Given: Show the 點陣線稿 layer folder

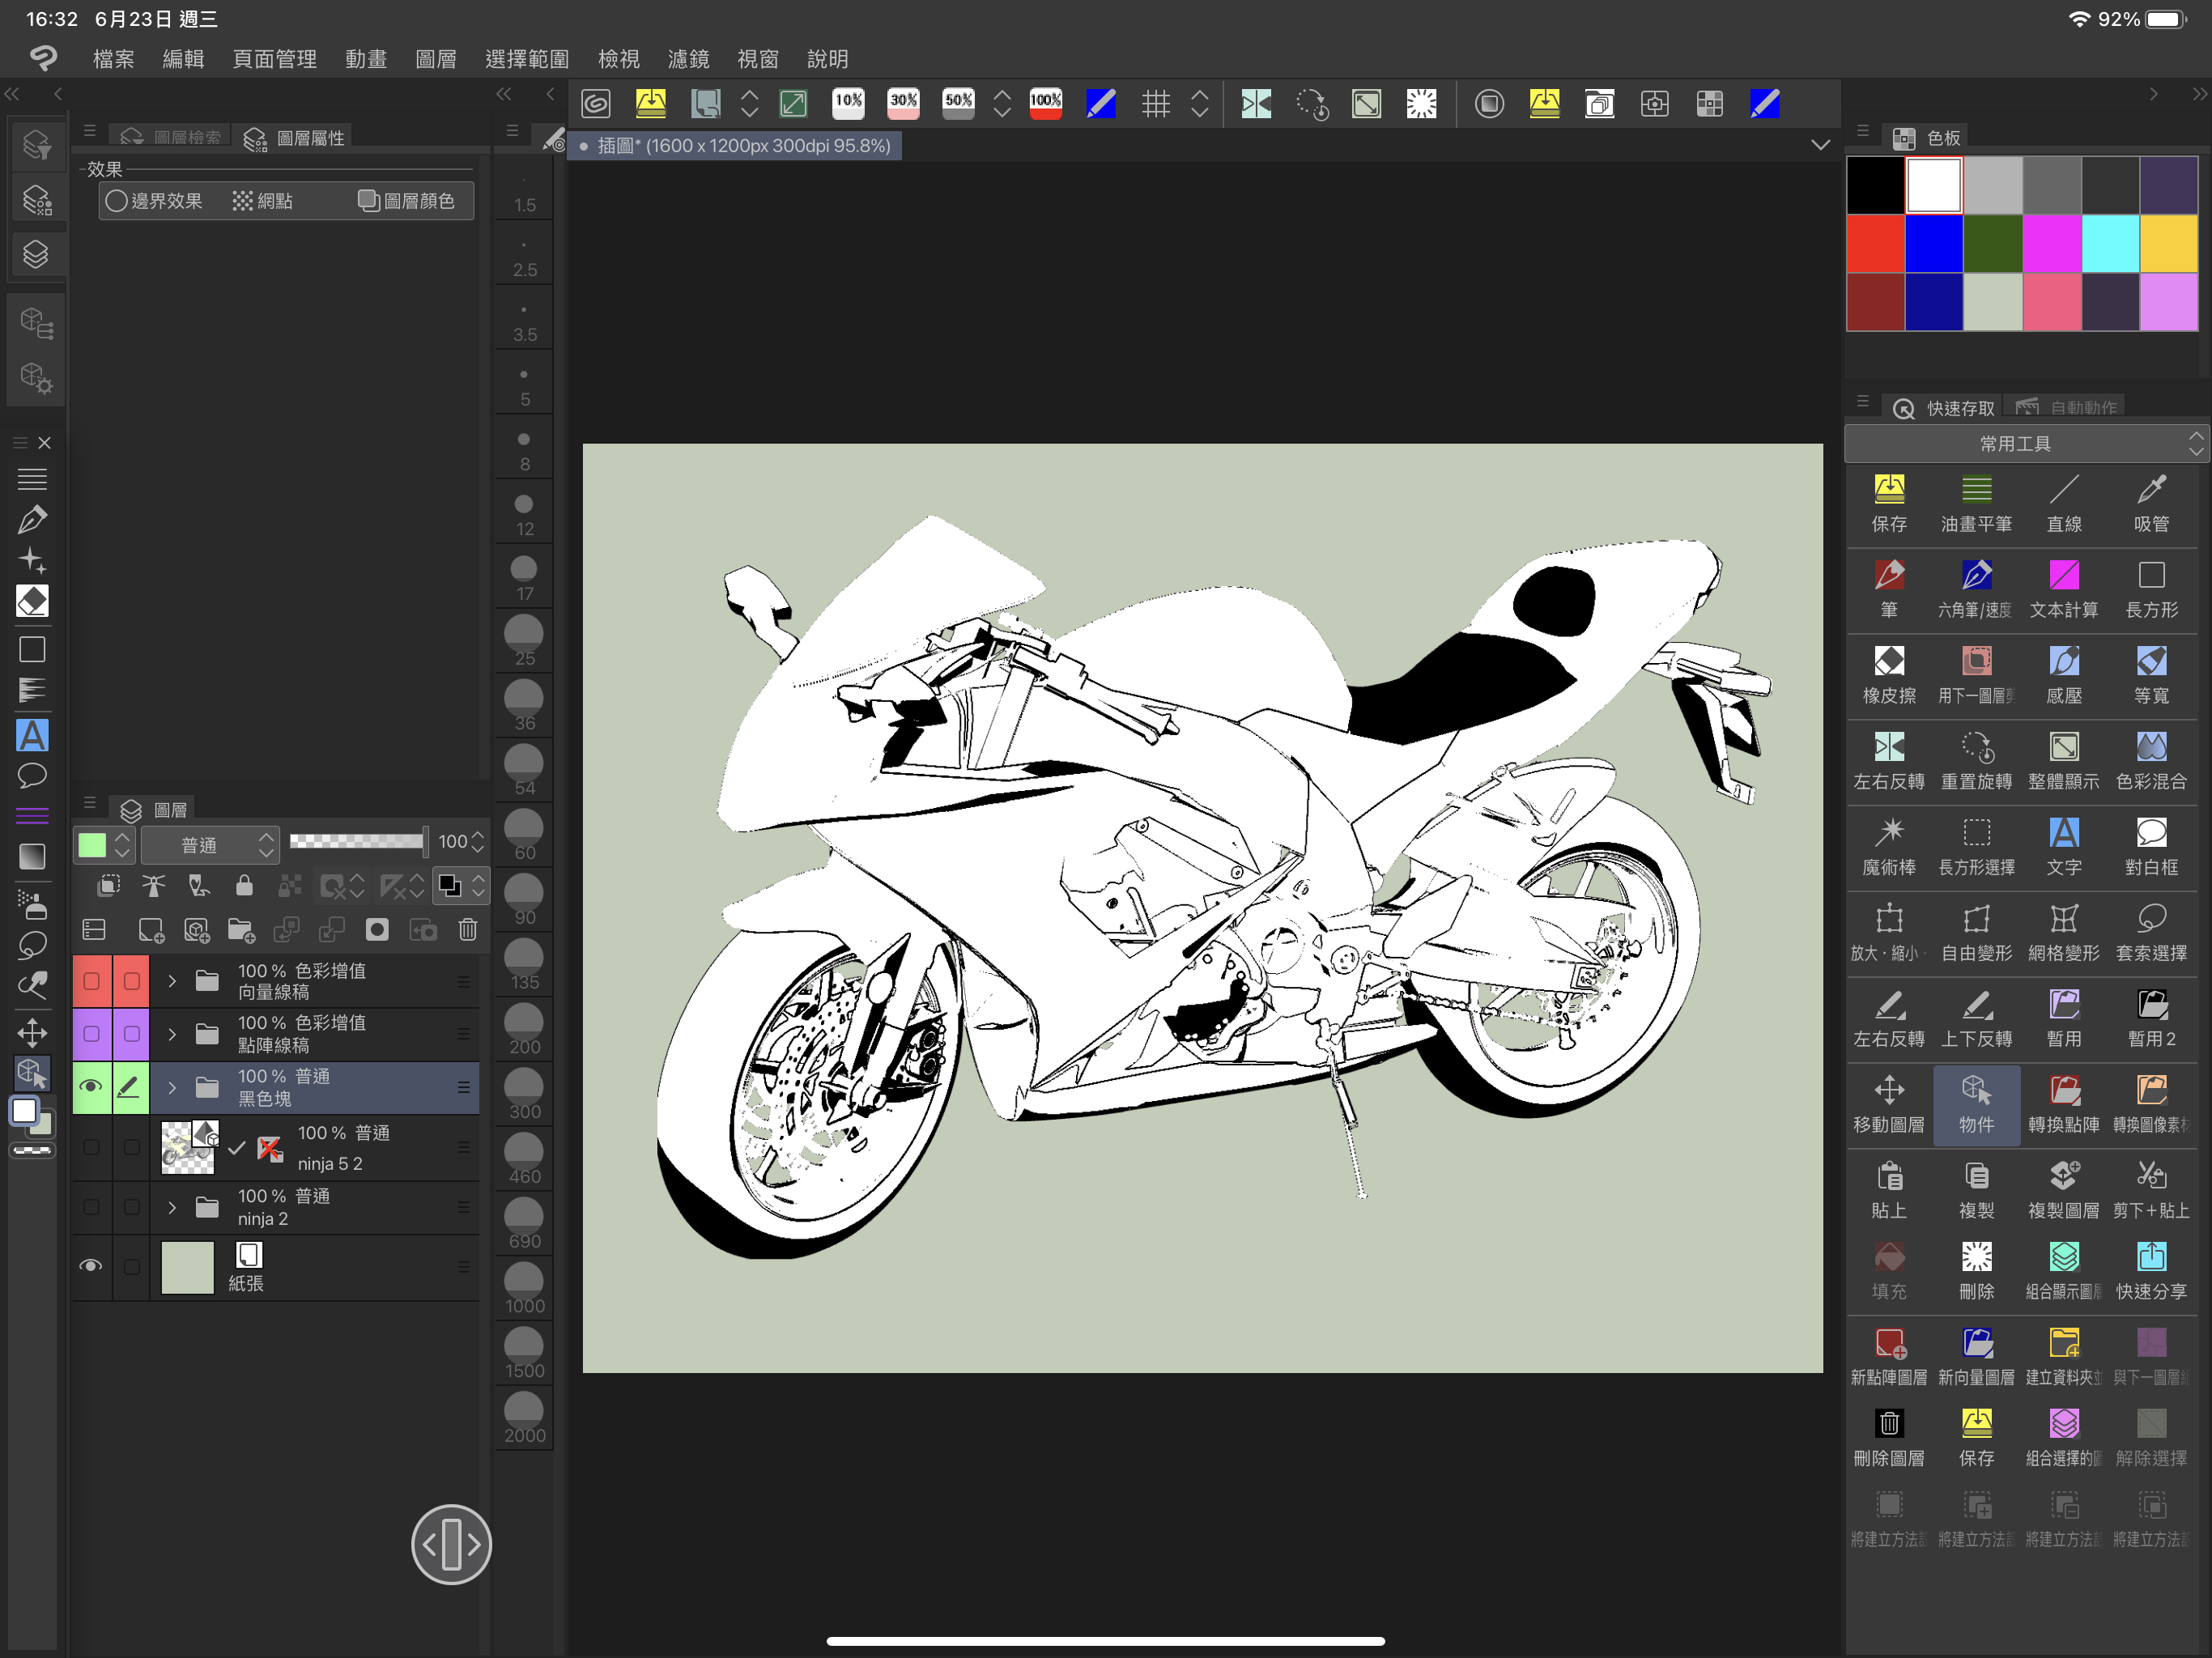Looking at the screenshot, I should pos(91,1034).
